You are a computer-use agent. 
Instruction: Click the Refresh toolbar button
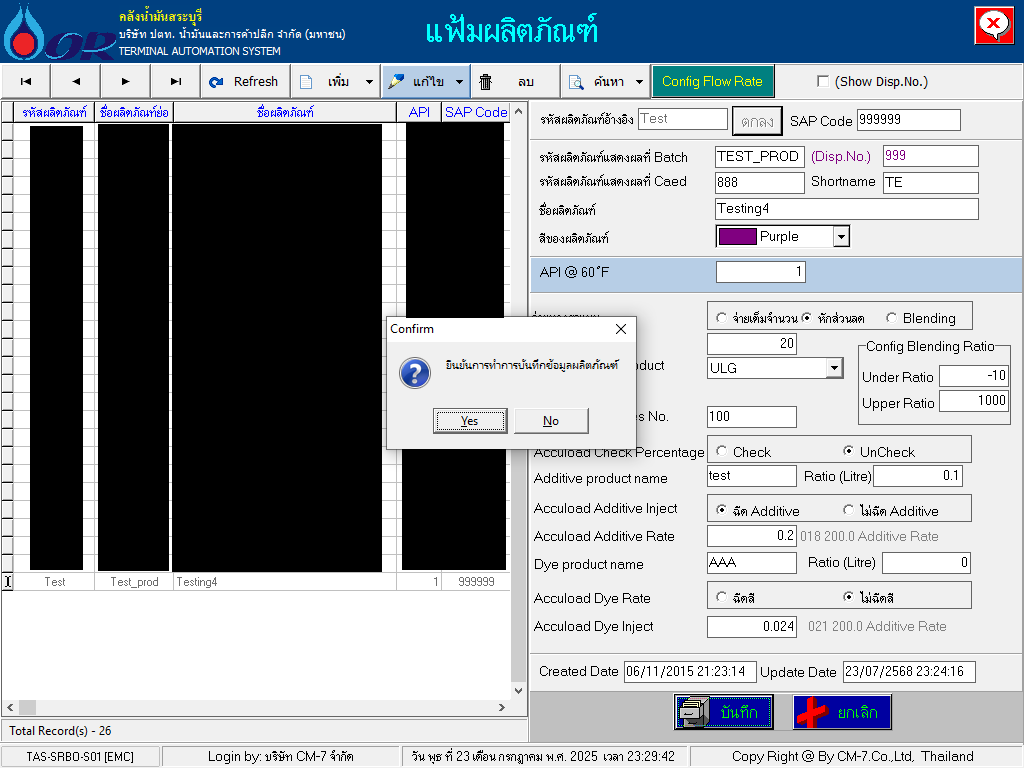(x=245, y=82)
